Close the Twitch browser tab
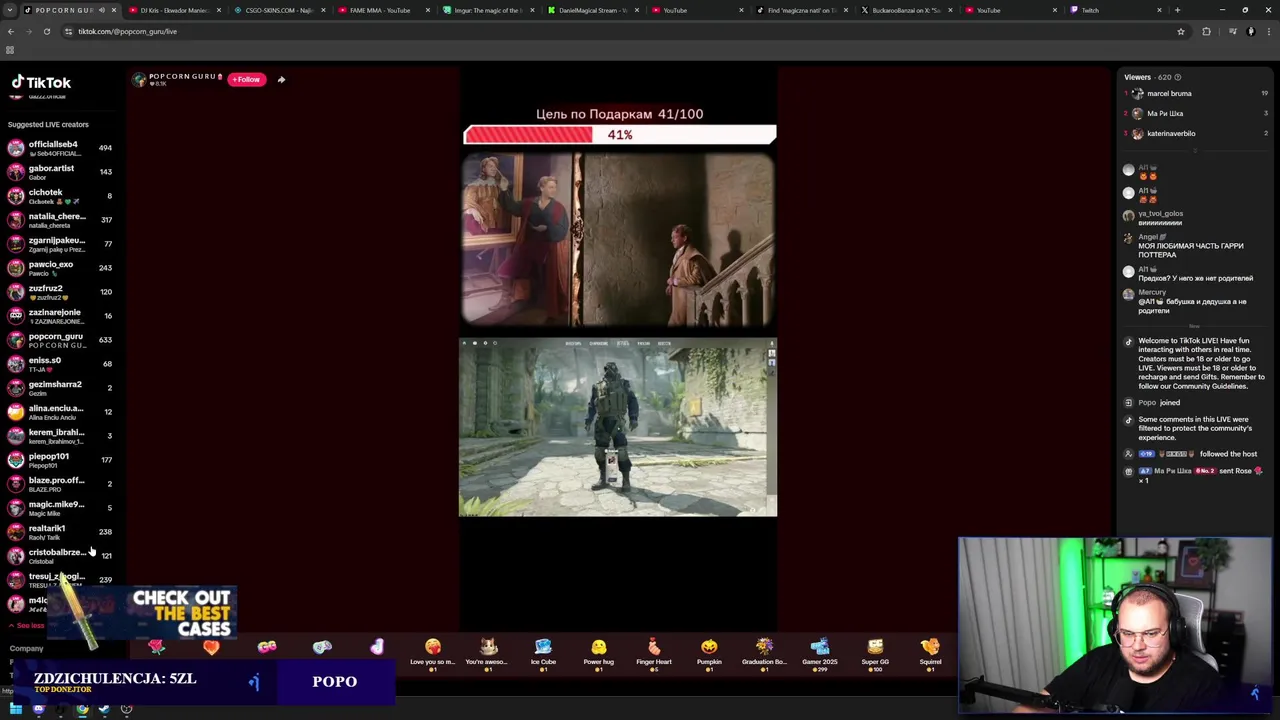The image size is (1280, 720). 1160,10
